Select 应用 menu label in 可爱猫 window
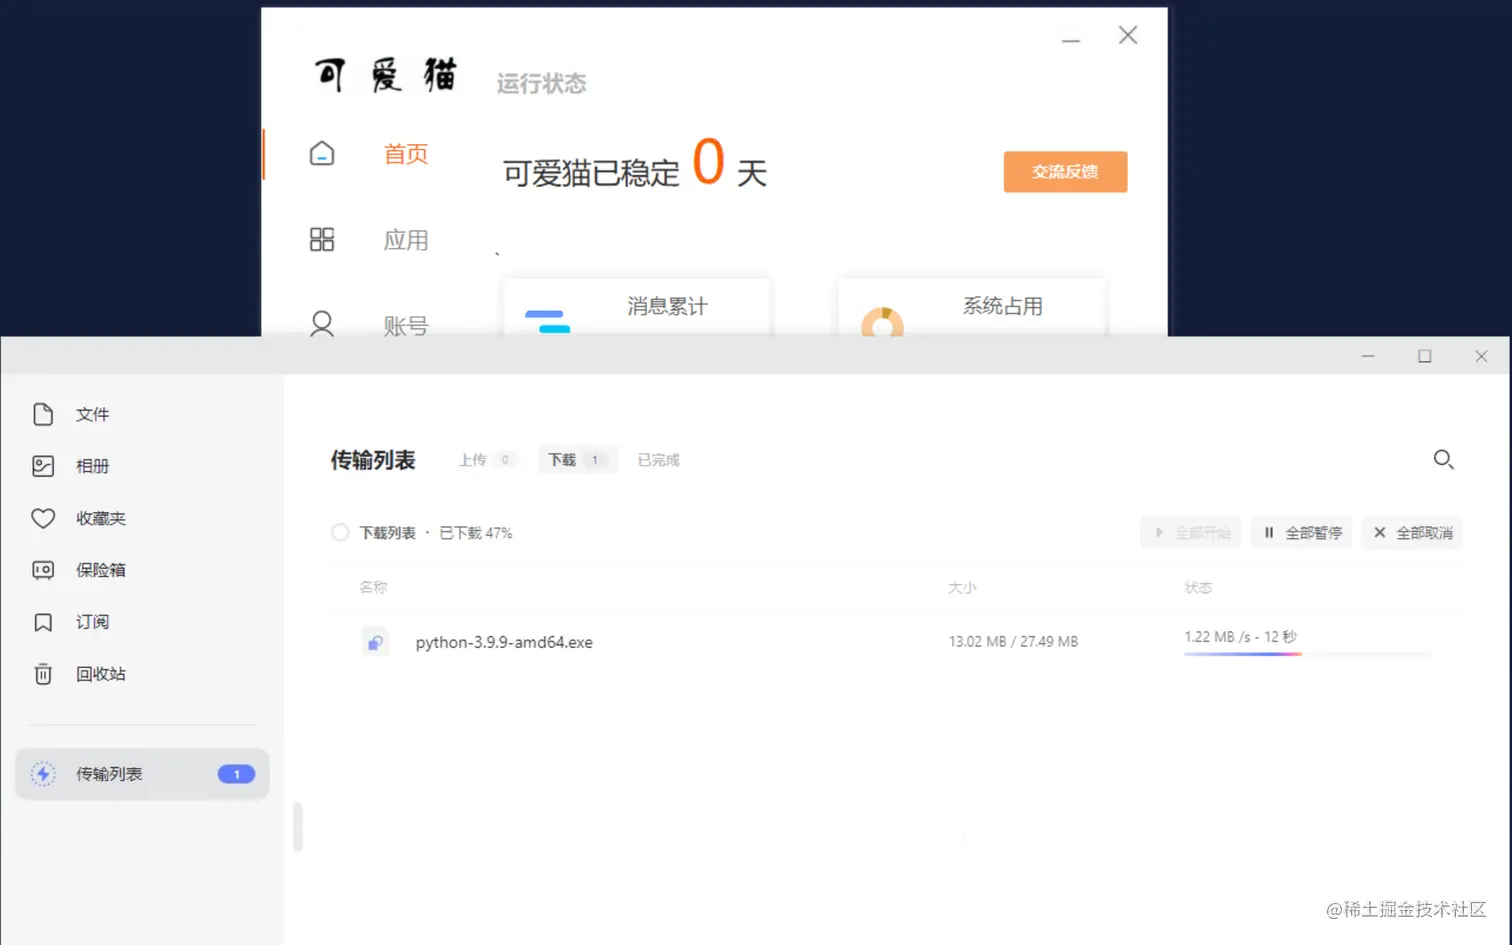Viewport: 1512px width, 945px height. coord(406,240)
